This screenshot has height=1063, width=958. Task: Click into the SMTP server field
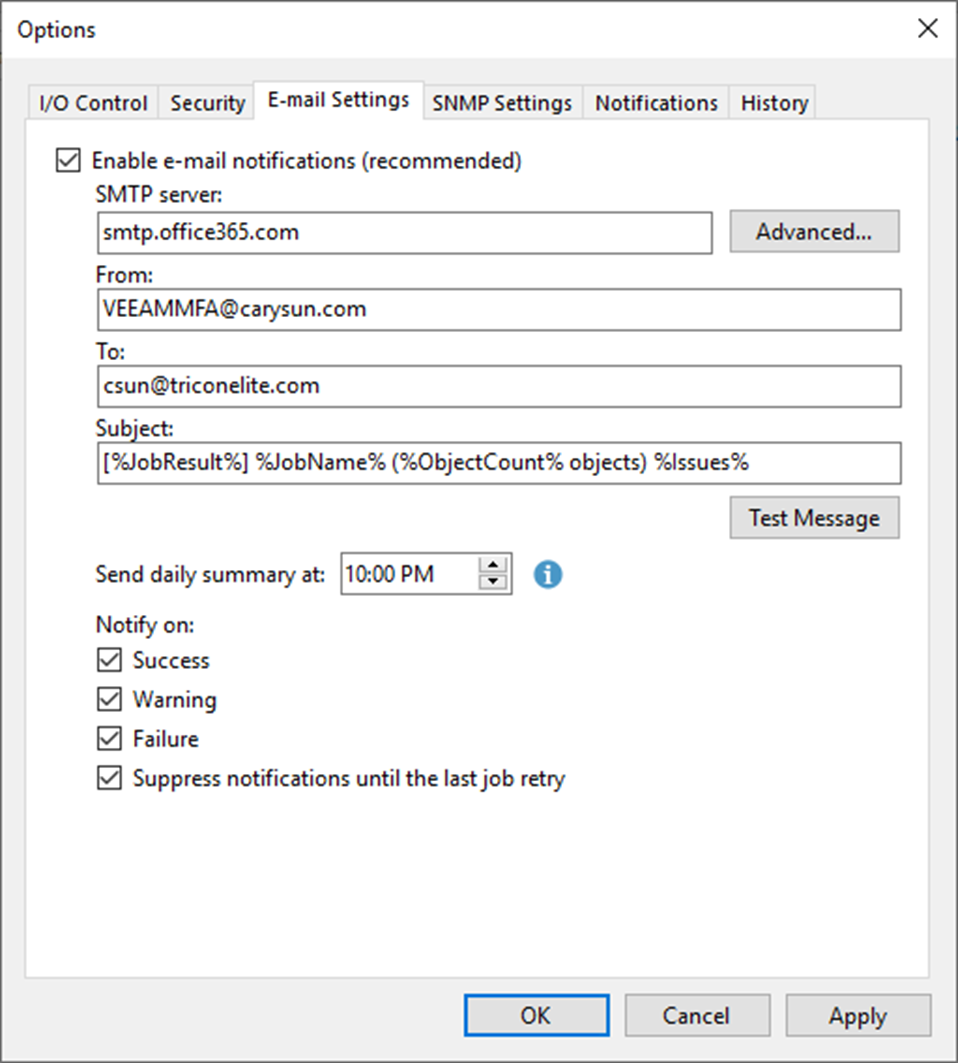pyautogui.click(x=405, y=233)
